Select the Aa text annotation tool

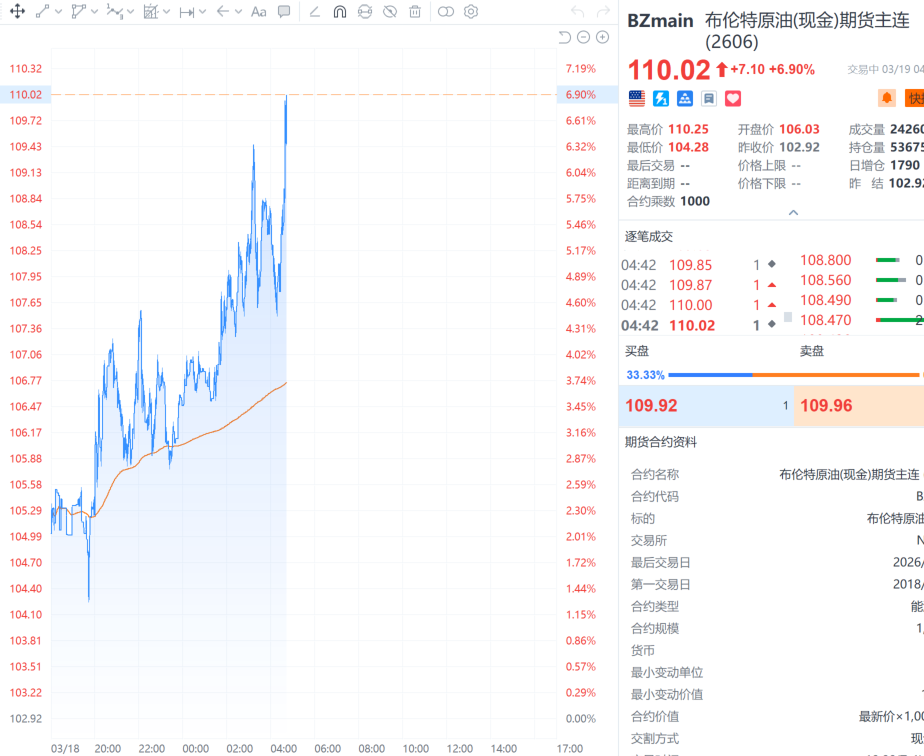pos(258,12)
